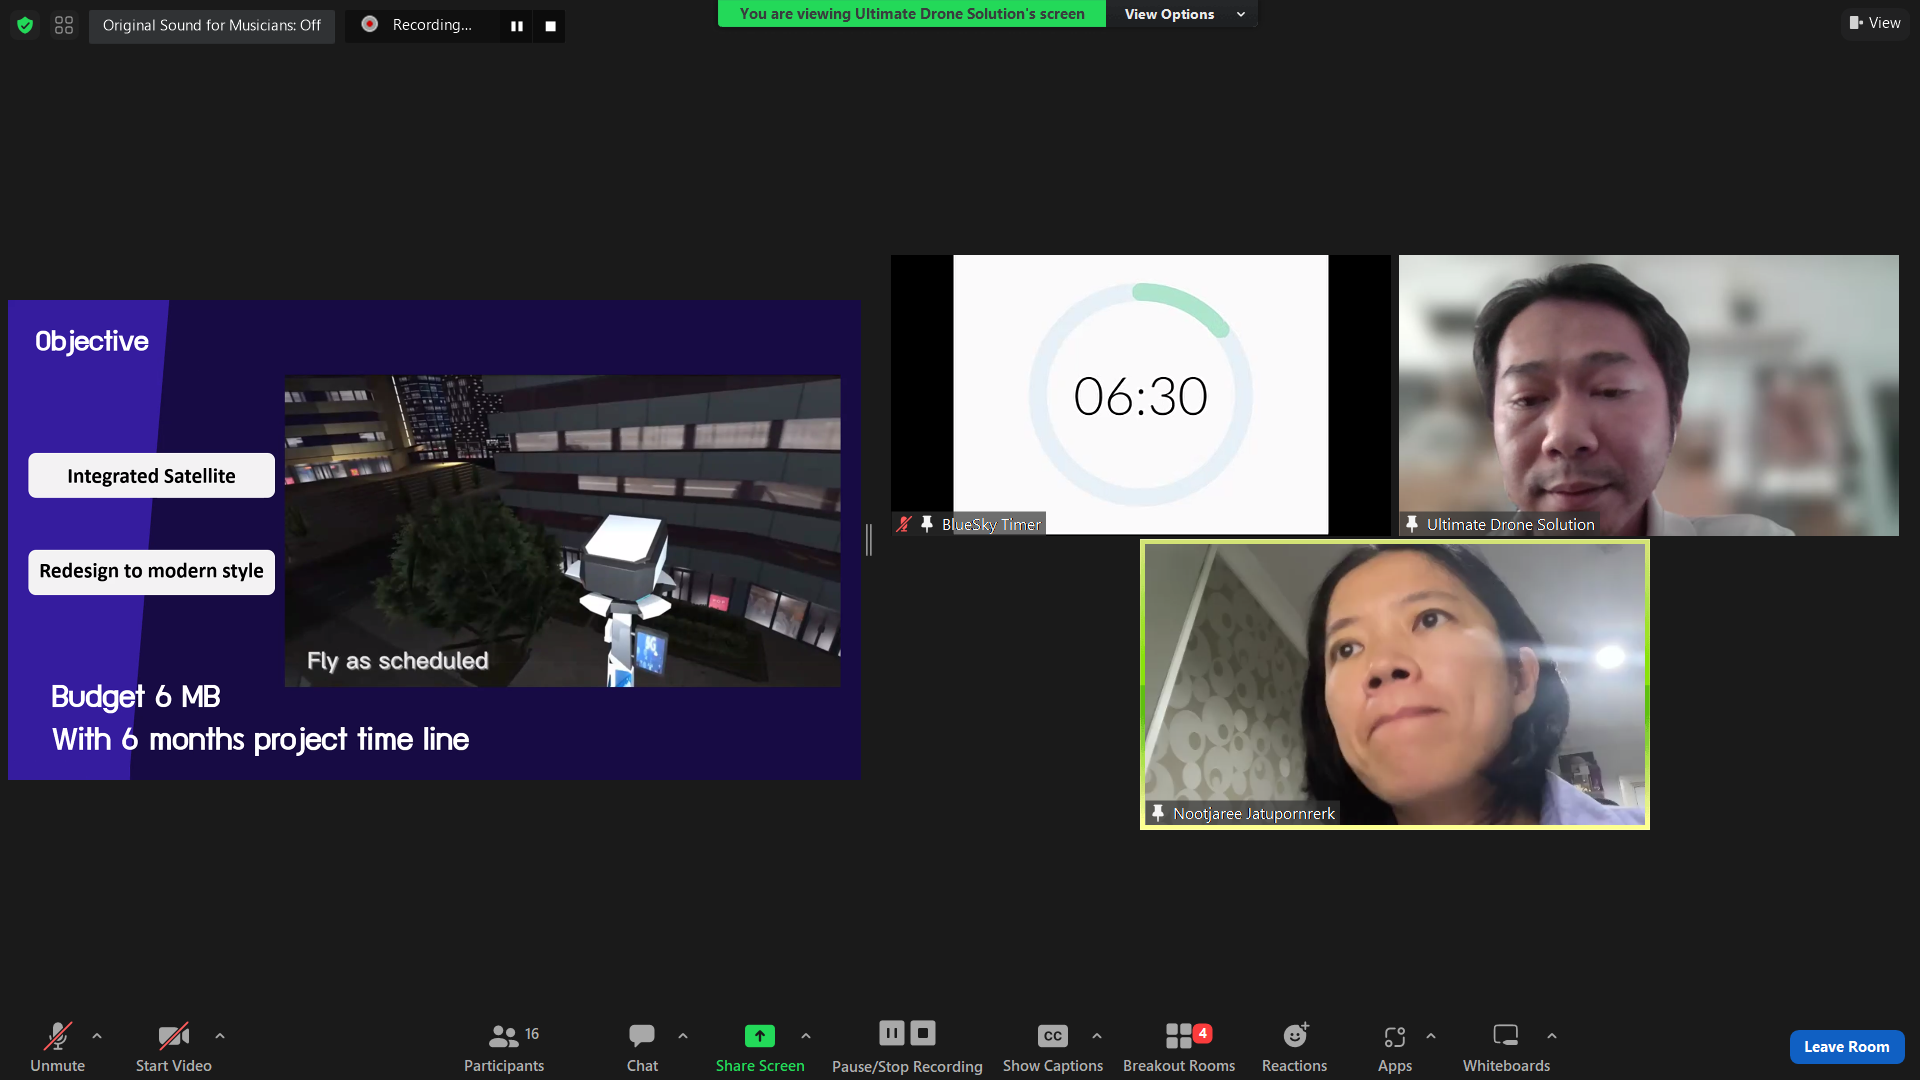Click the green encryption shield icon
Screen dimensions: 1920x1080
click(x=25, y=25)
